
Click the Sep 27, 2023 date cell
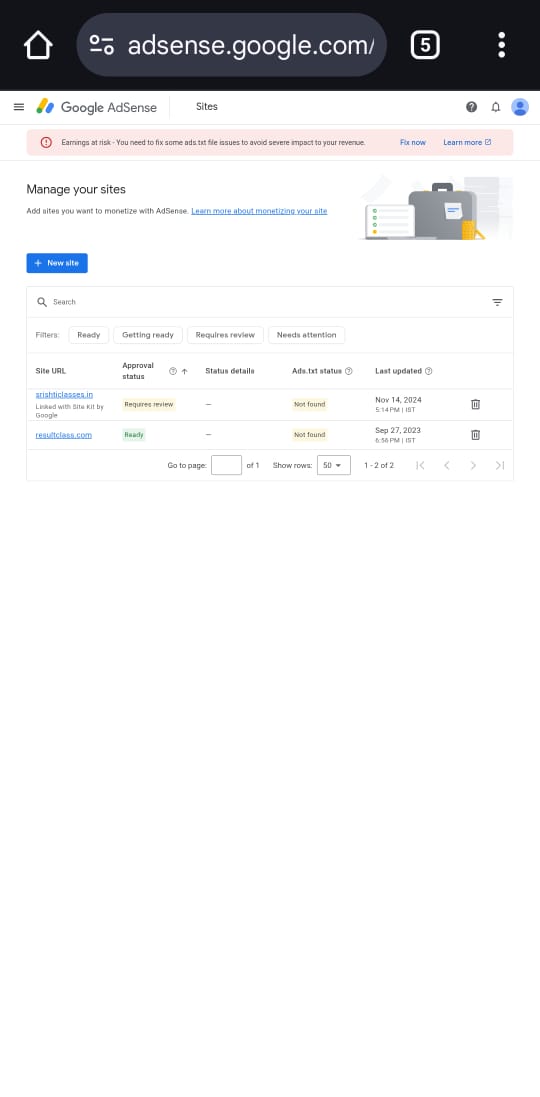click(x=398, y=434)
